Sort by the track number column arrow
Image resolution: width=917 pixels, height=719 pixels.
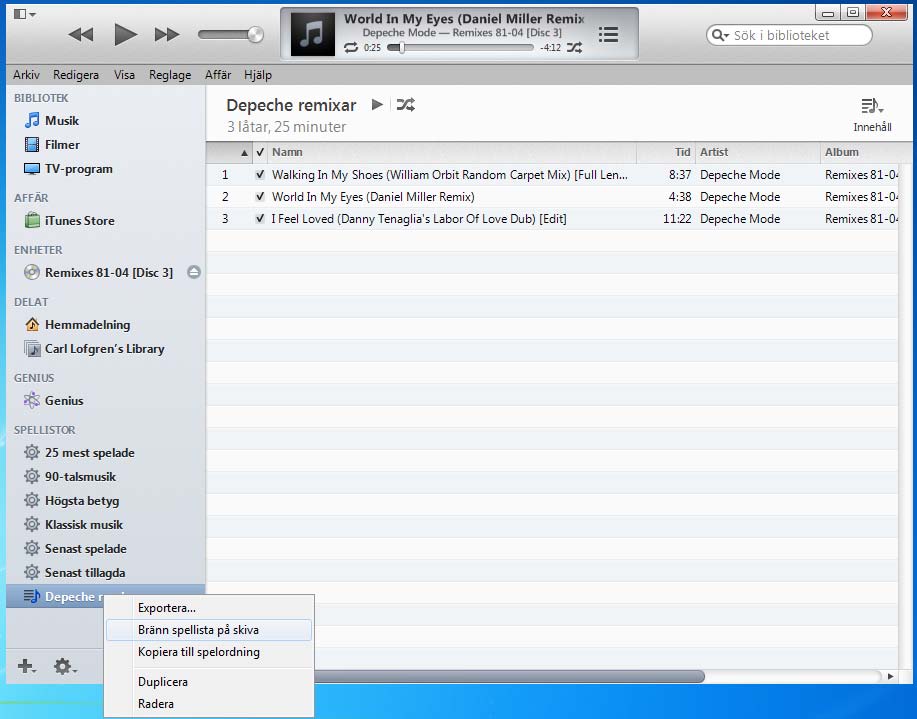coord(244,153)
